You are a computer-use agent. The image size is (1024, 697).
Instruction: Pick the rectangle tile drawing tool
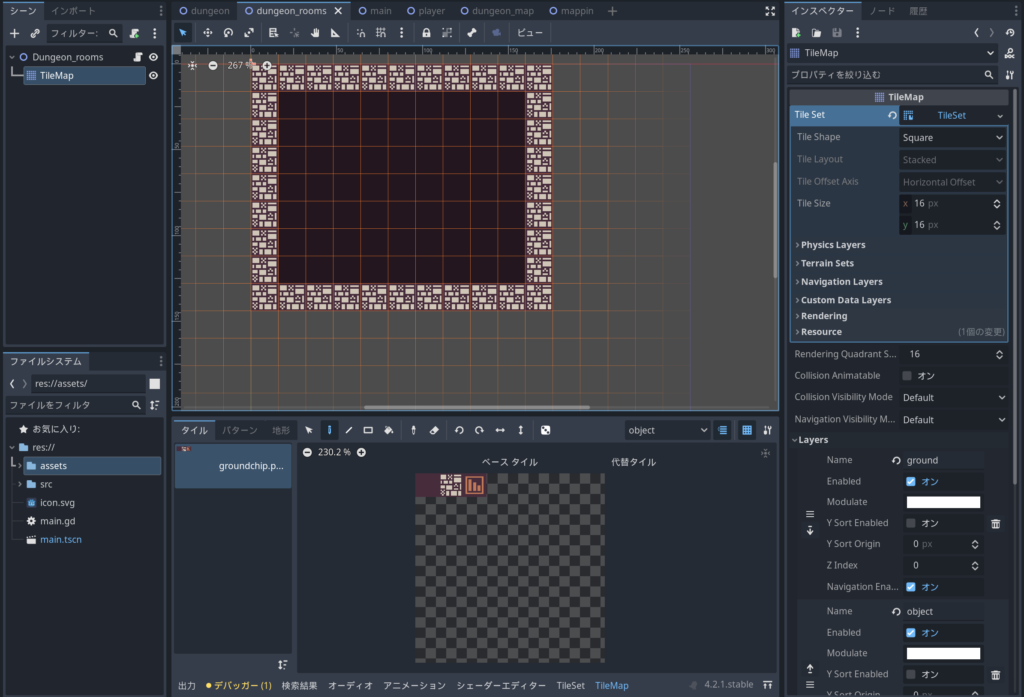point(368,430)
